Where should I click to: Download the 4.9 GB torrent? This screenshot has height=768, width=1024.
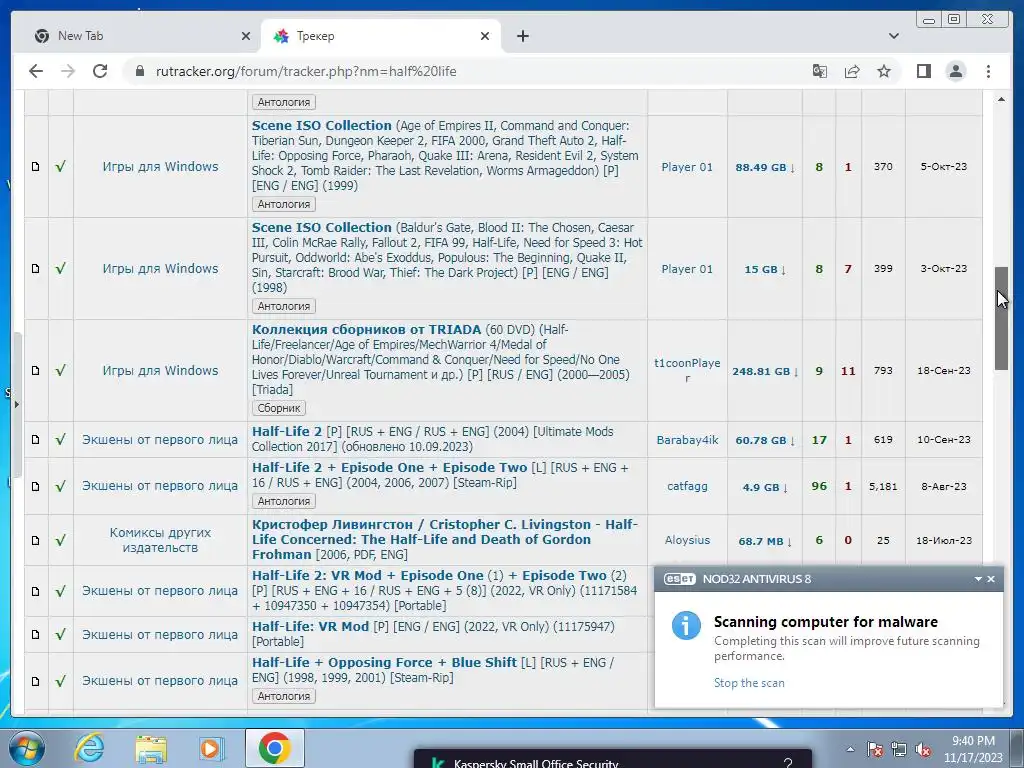point(765,487)
